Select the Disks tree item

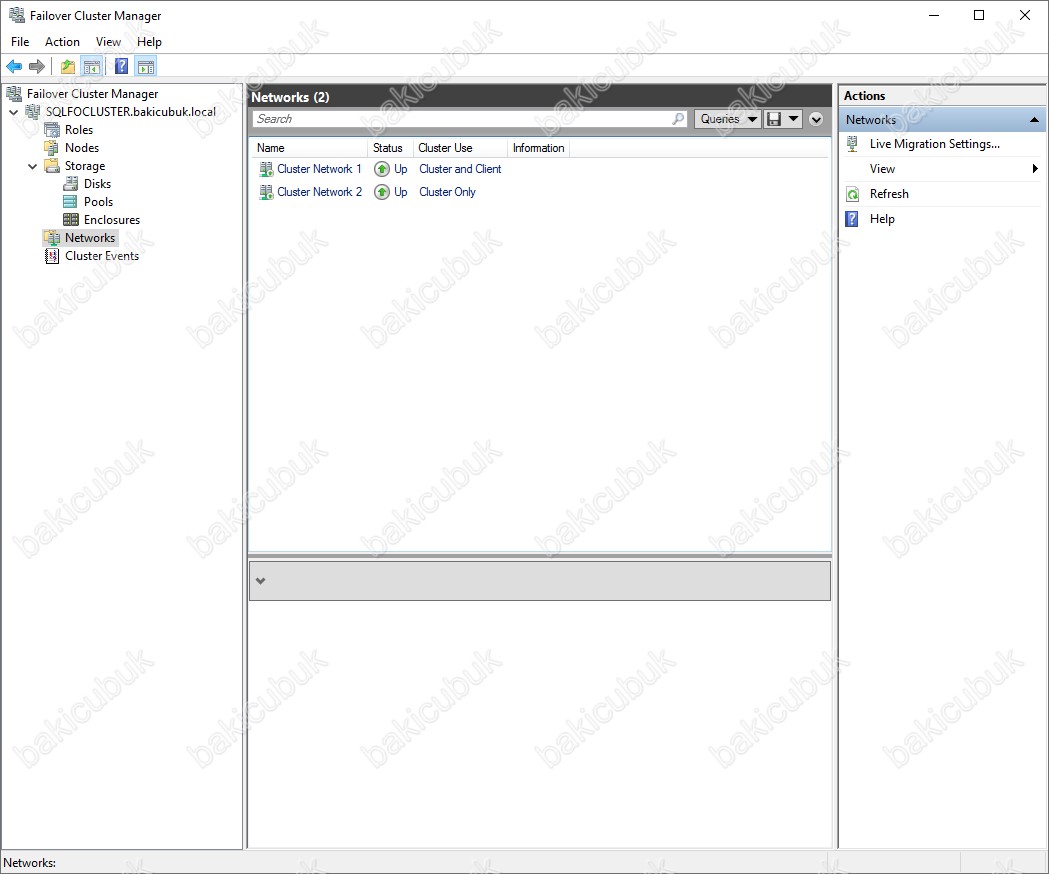point(97,183)
